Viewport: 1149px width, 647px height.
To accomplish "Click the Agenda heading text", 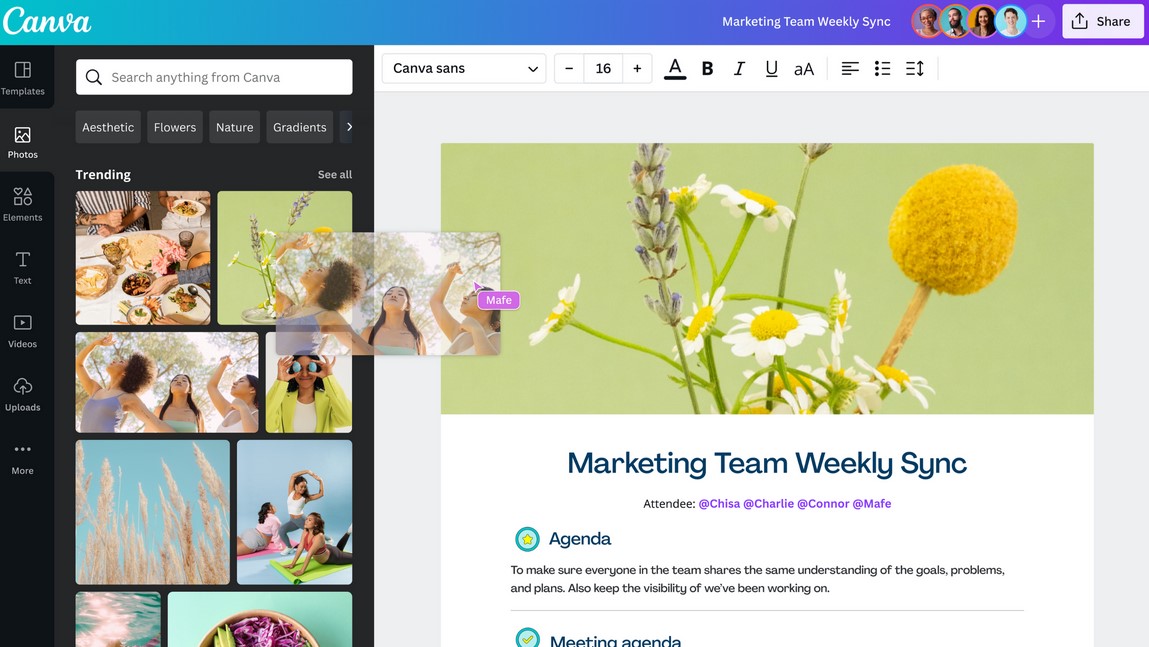I will coord(580,539).
